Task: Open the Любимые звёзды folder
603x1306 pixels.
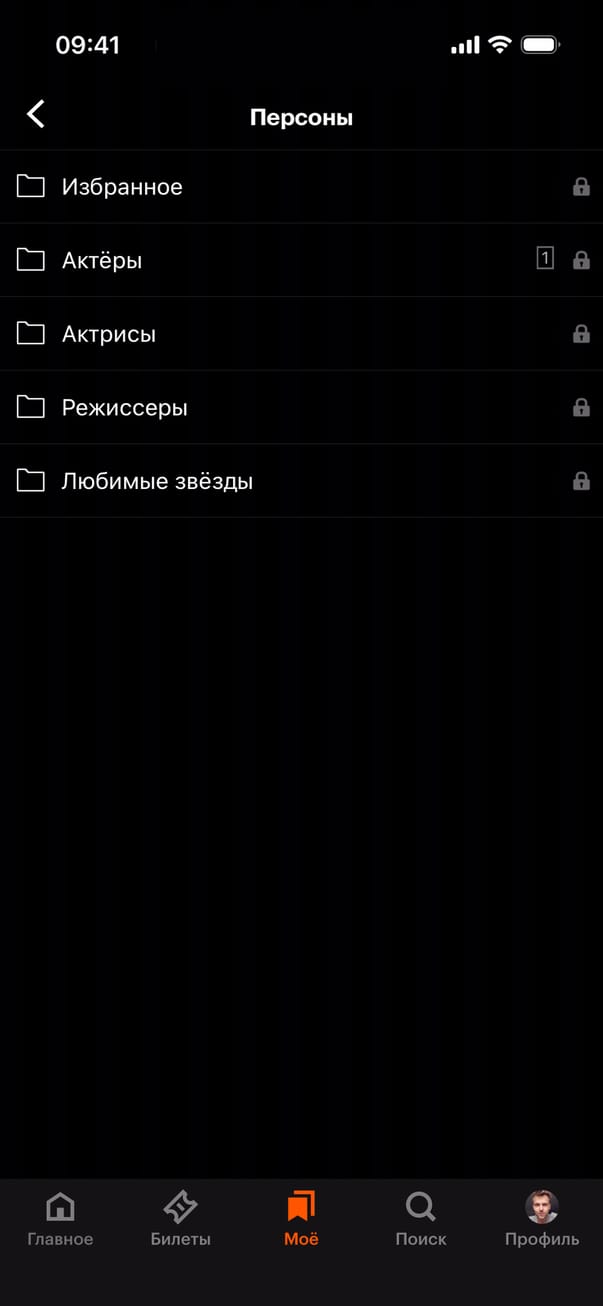Action: (301, 481)
